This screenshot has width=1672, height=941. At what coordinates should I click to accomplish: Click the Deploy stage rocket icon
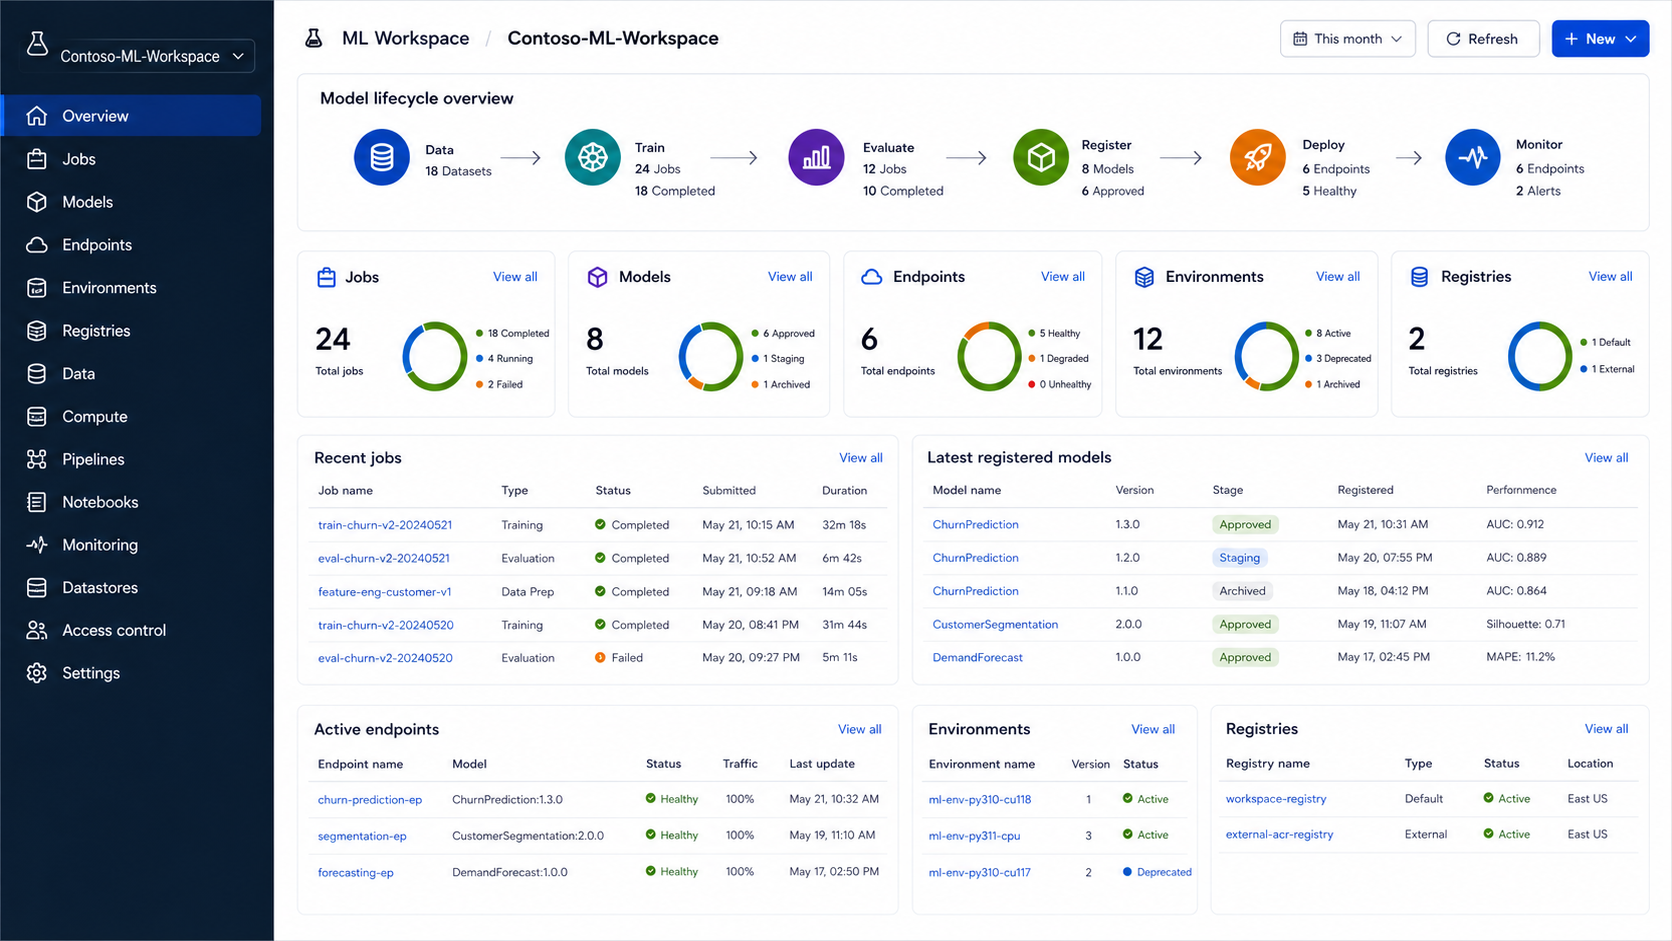click(1257, 158)
